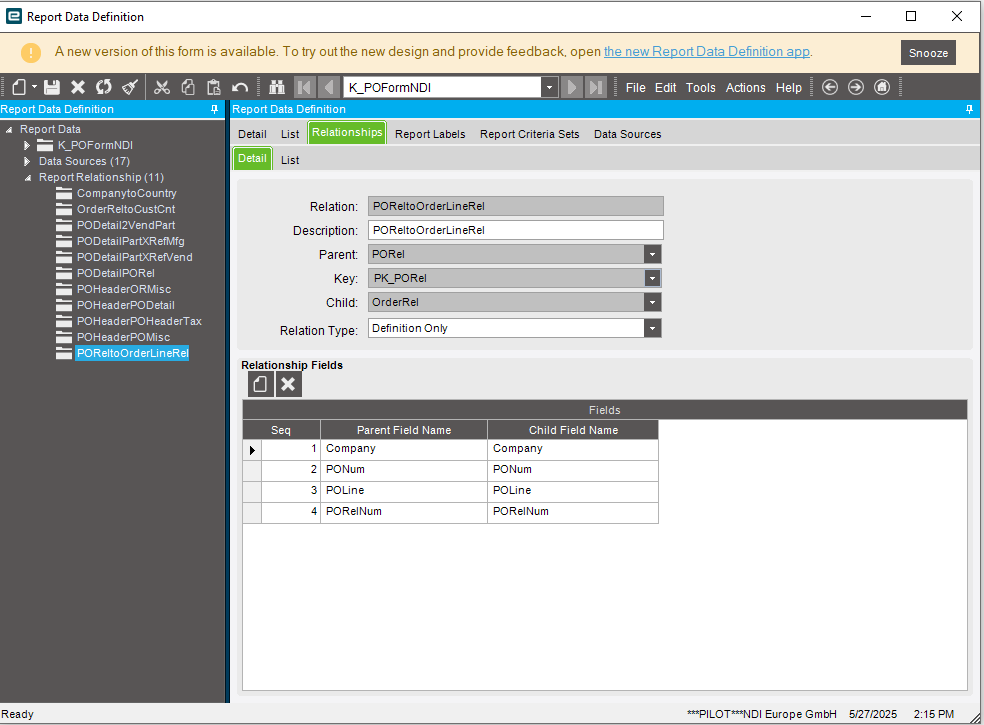This screenshot has width=984, height=725.
Task: Select CompanytoCountry in the tree
Action: pyautogui.click(x=126, y=193)
